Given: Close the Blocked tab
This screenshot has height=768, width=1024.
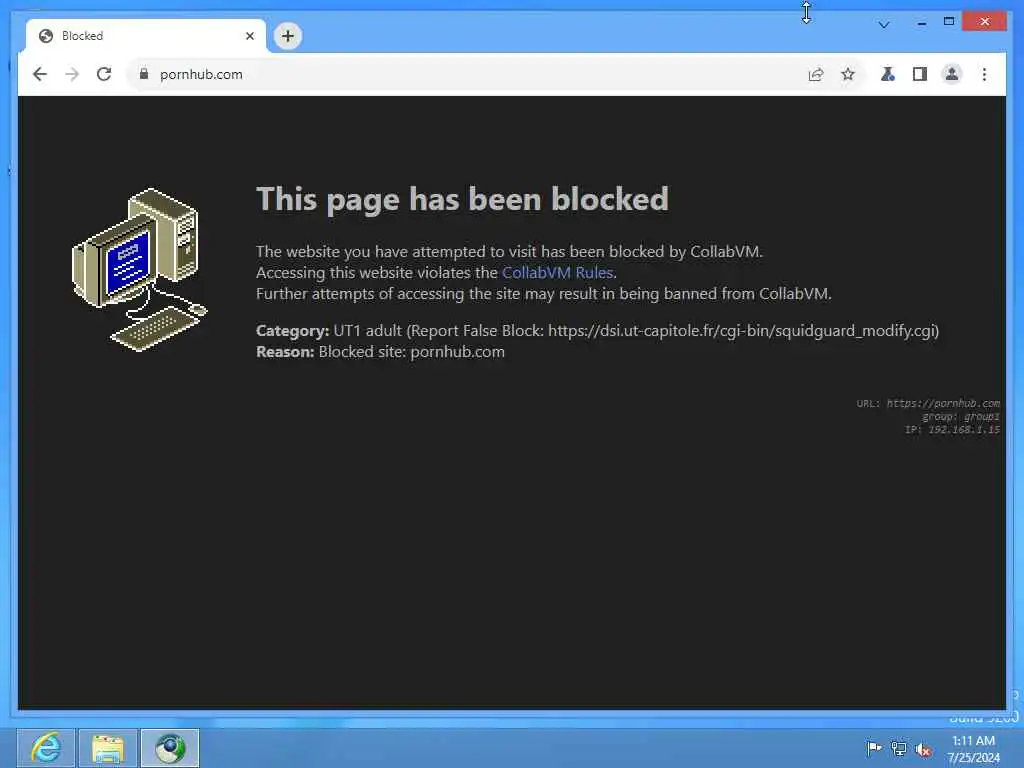Looking at the screenshot, I should [x=249, y=36].
